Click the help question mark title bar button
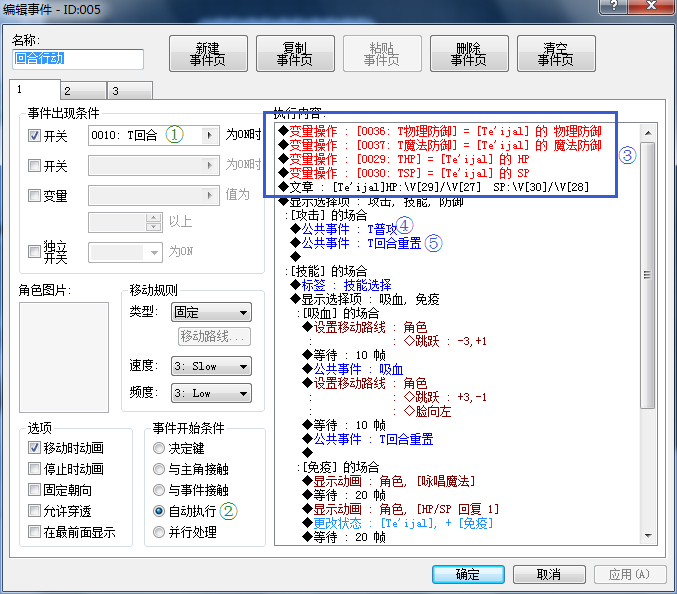The image size is (677, 594). click(x=614, y=6)
